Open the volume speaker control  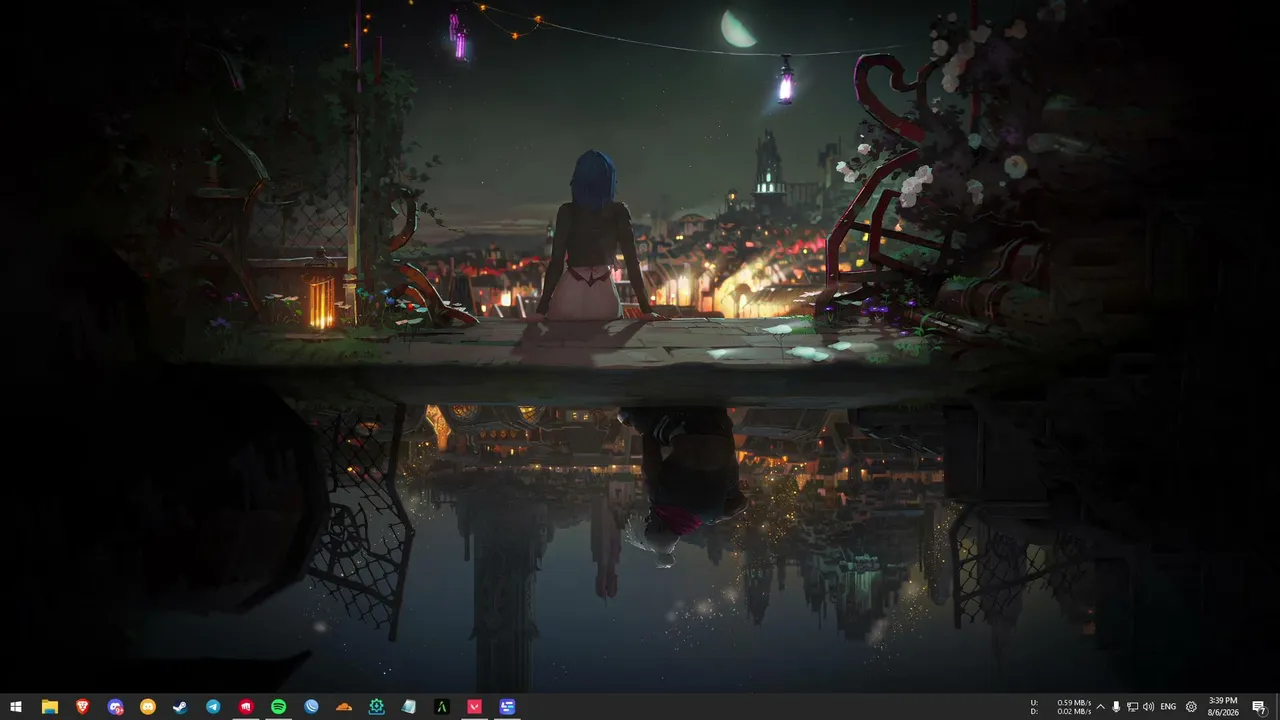click(x=1148, y=707)
